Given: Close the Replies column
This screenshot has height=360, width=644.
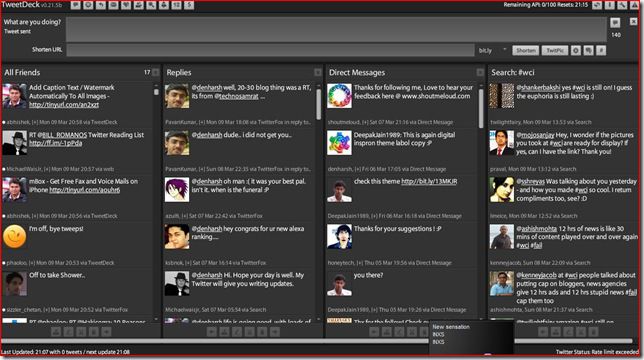Looking at the screenshot, I should 318,72.
